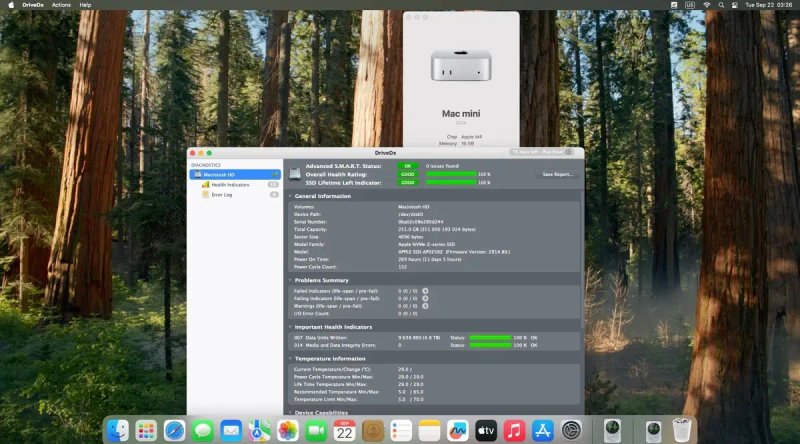
Task: Click the arrow next to Failing Indicators count
Action: tap(425, 299)
